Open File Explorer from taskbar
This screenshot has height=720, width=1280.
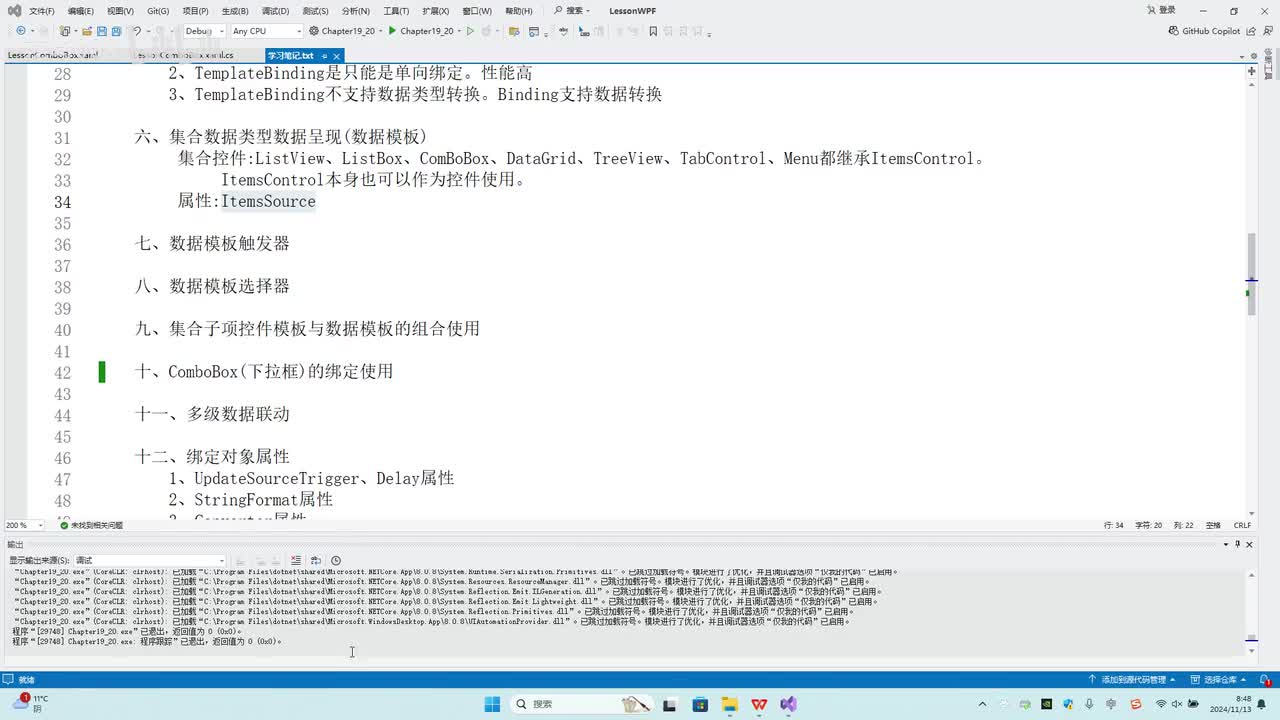pyautogui.click(x=729, y=704)
